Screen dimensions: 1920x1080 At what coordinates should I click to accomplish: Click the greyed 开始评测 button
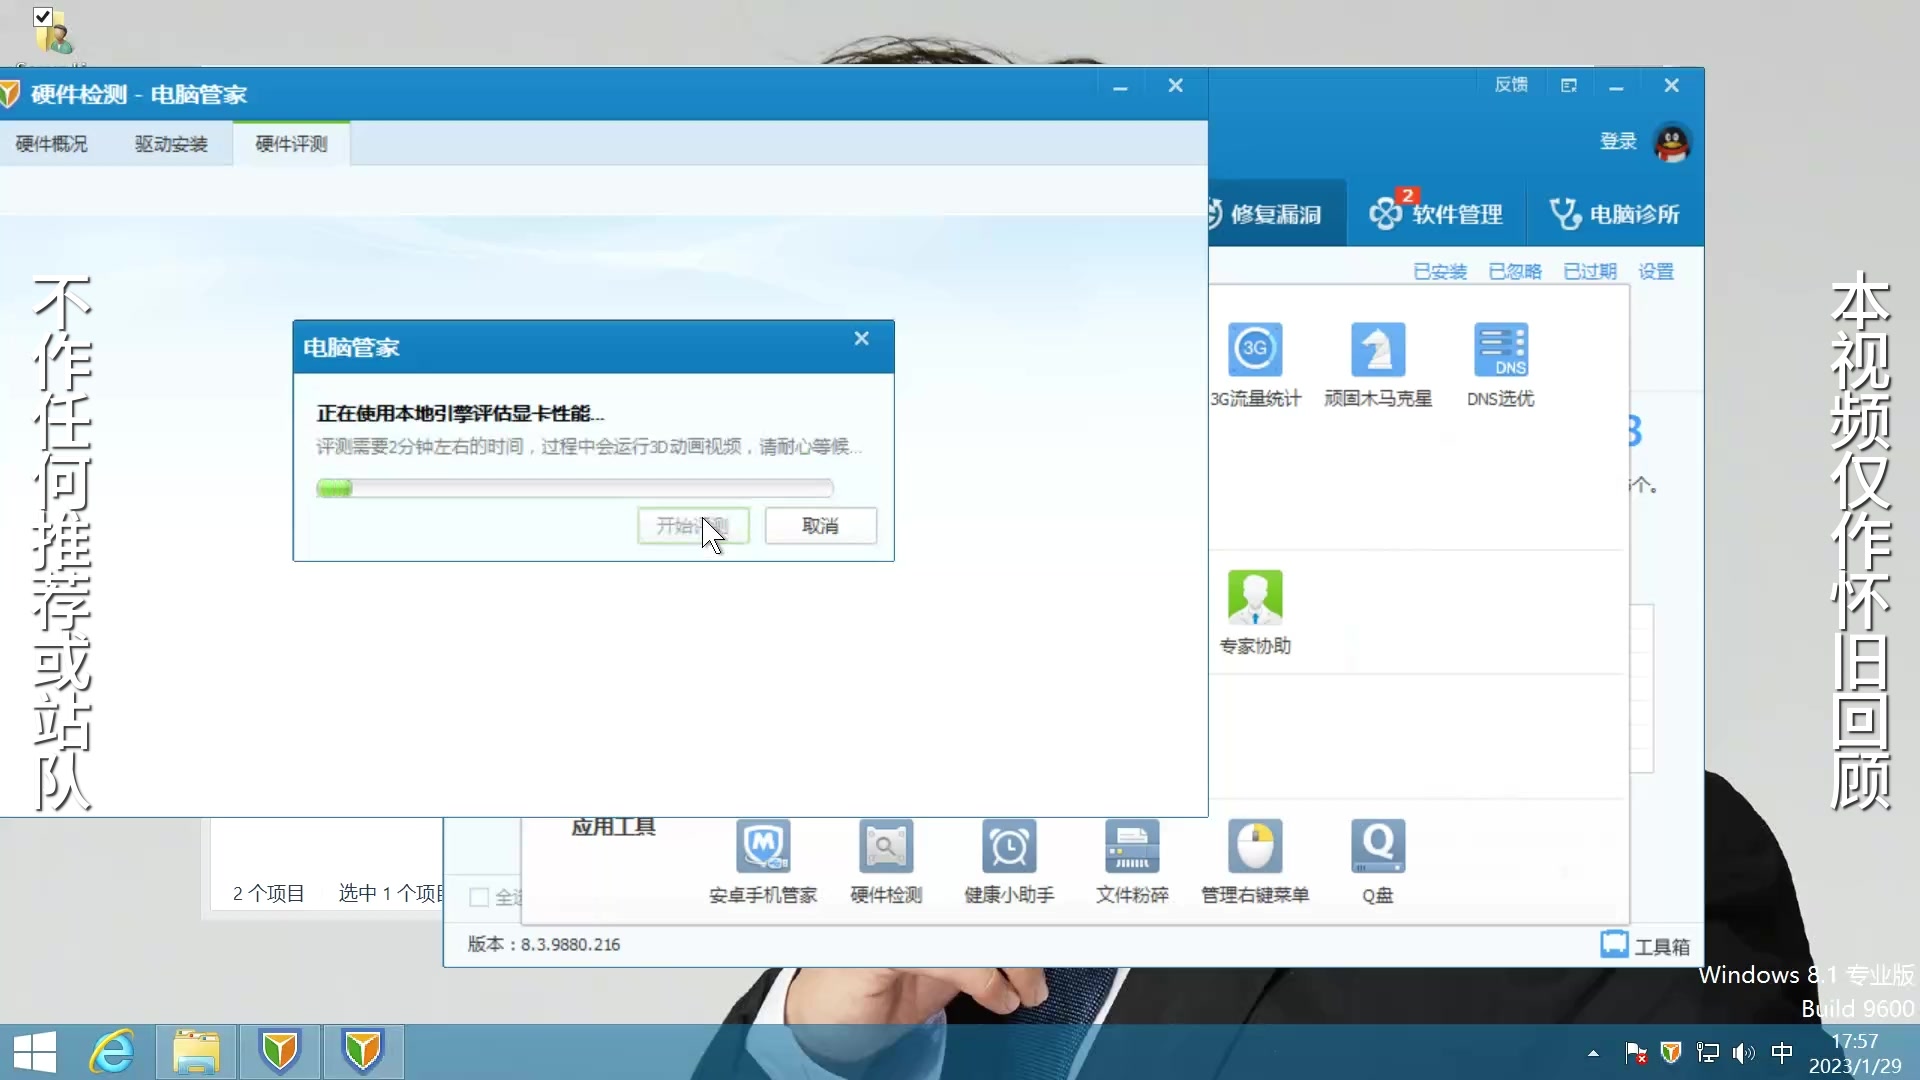pyautogui.click(x=693, y=526)
